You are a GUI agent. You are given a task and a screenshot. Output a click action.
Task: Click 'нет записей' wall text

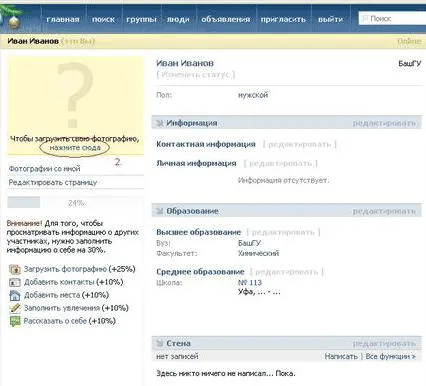tap(177, 356)
